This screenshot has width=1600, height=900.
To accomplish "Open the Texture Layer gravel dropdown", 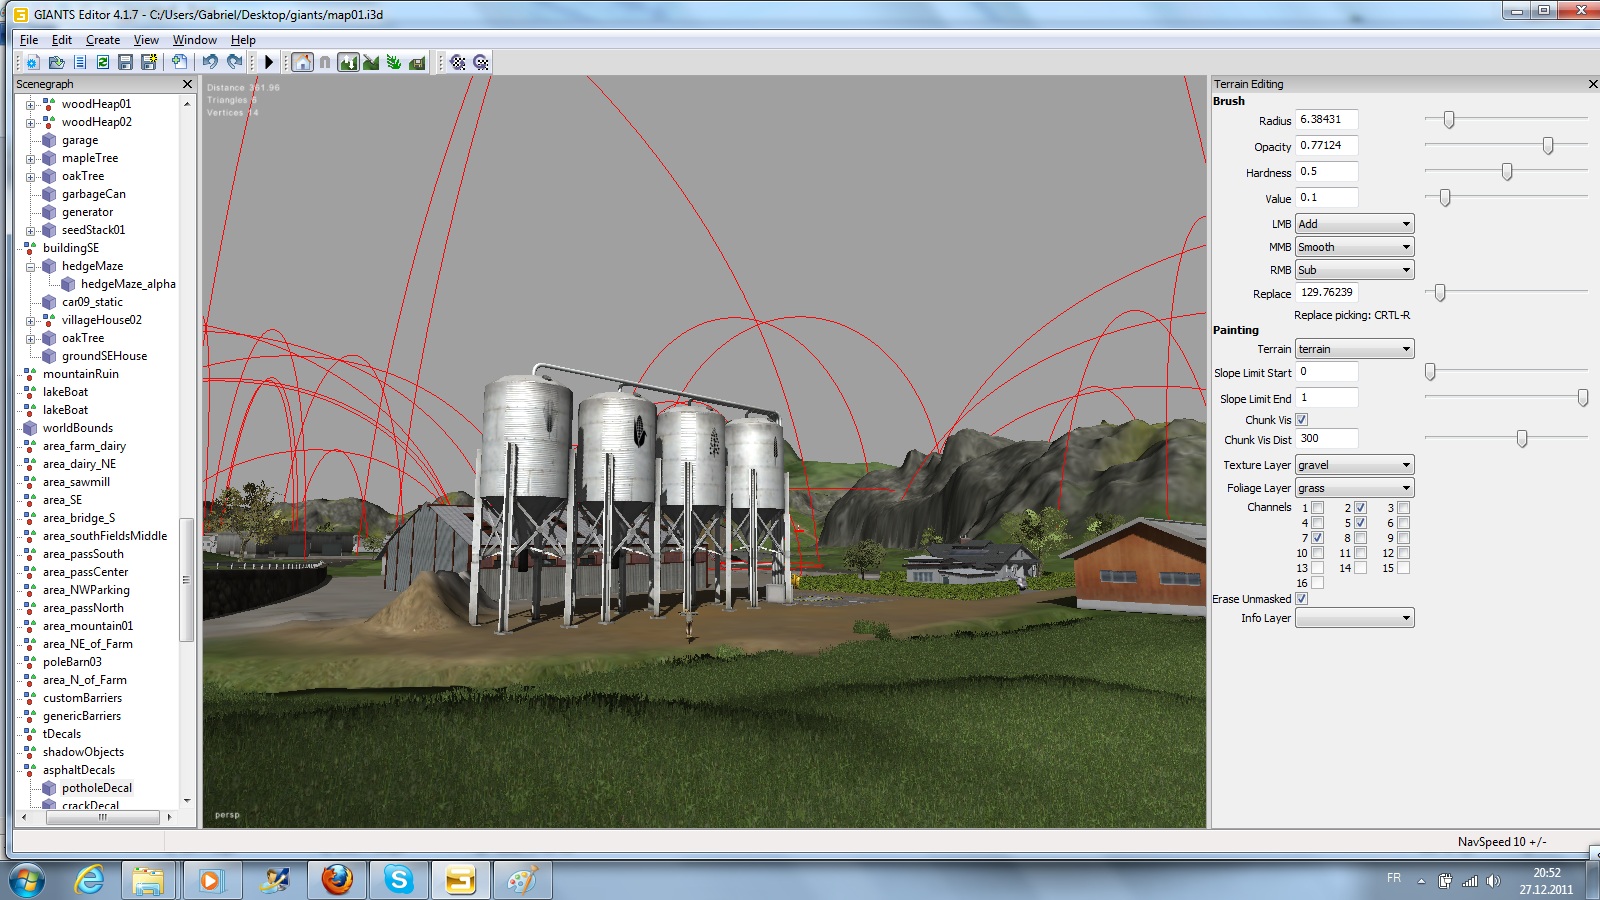I will [1354, 465].
